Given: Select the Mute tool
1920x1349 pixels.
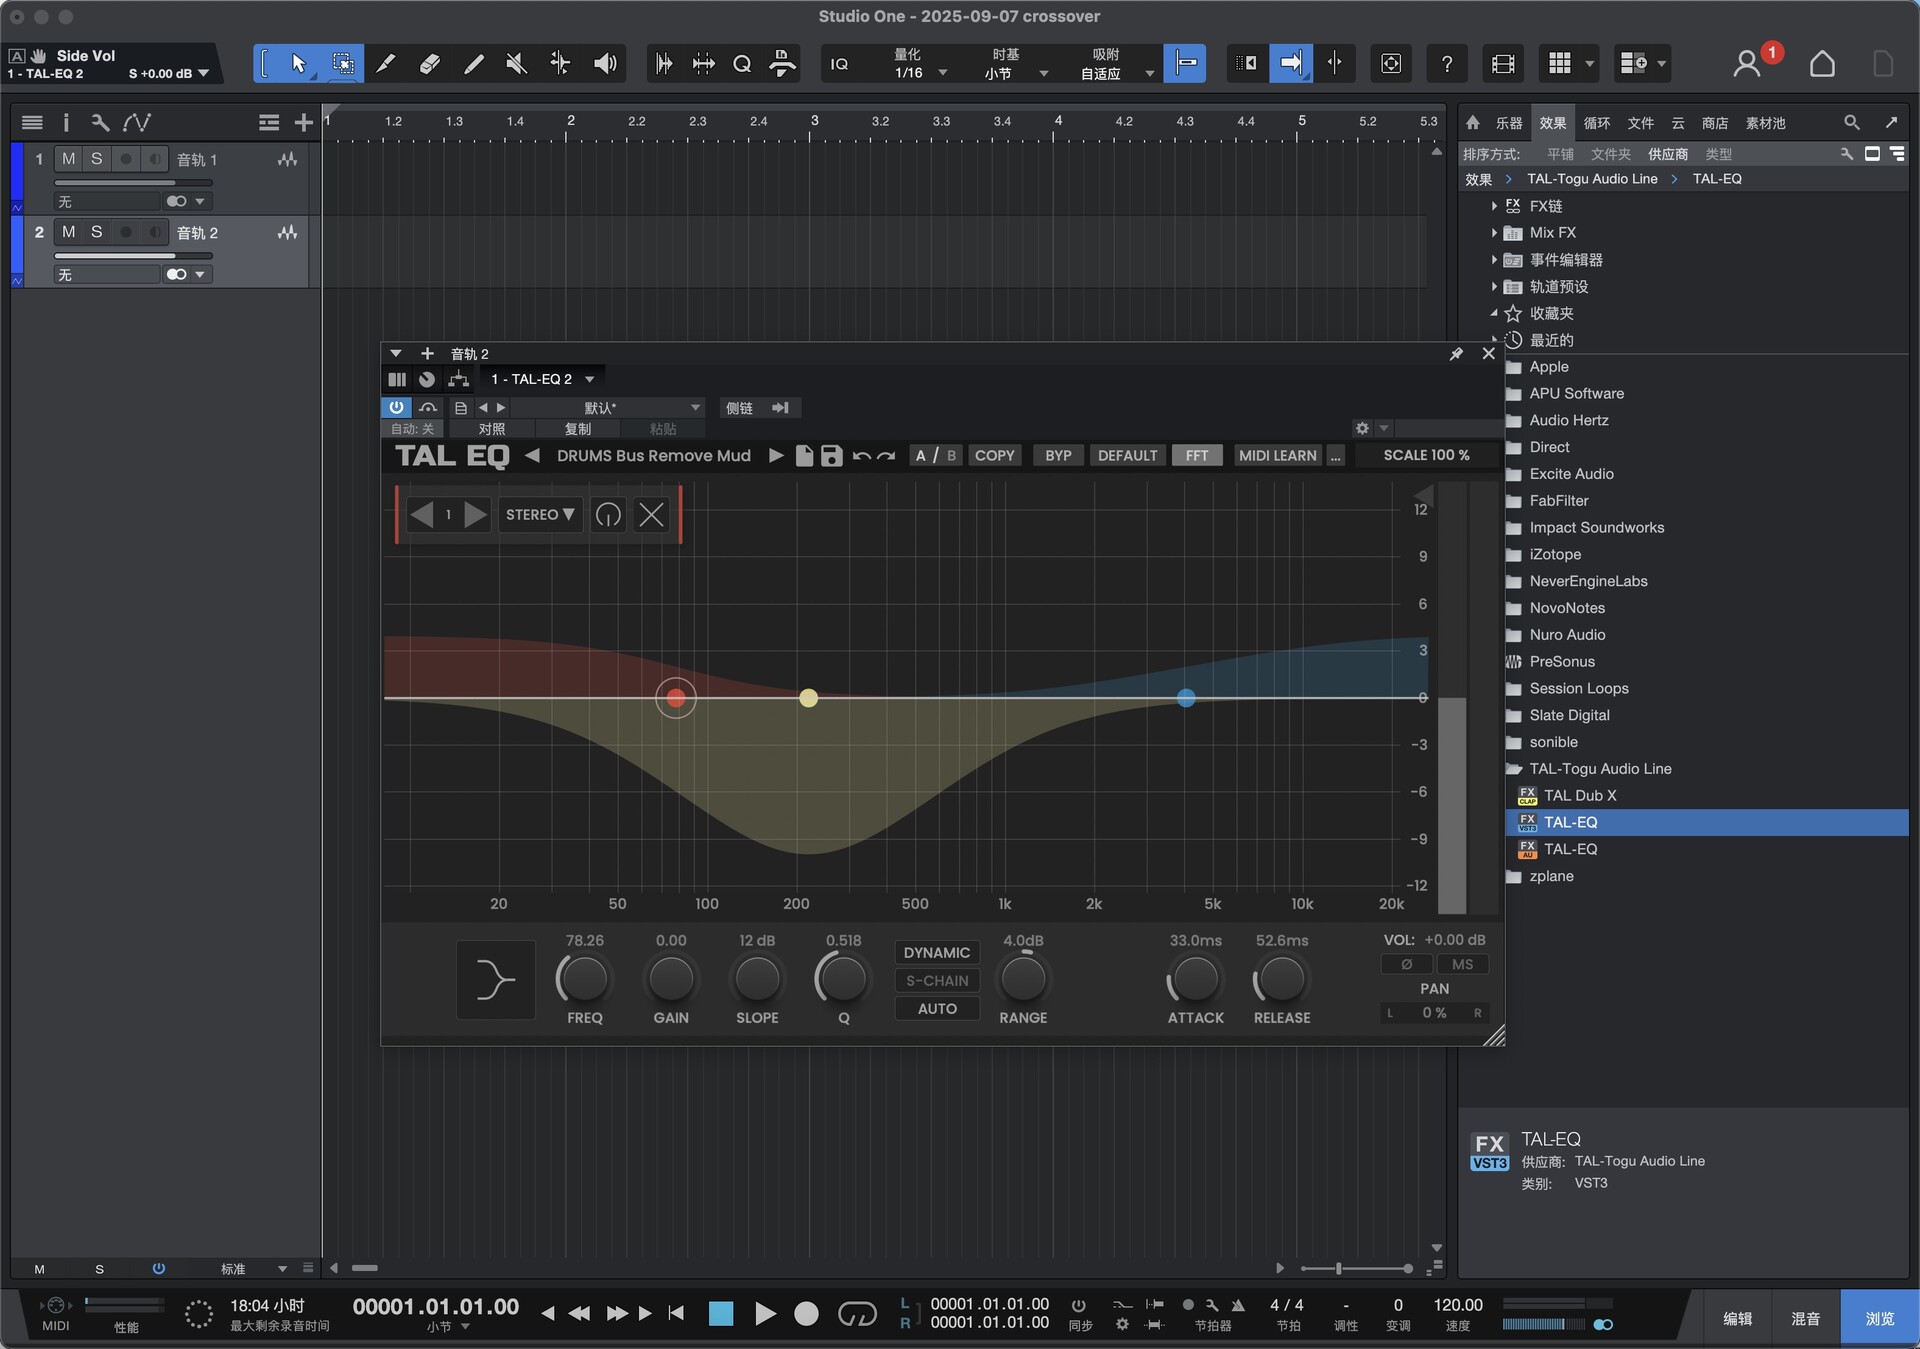Looking at the screenshot, I should 517,64.
